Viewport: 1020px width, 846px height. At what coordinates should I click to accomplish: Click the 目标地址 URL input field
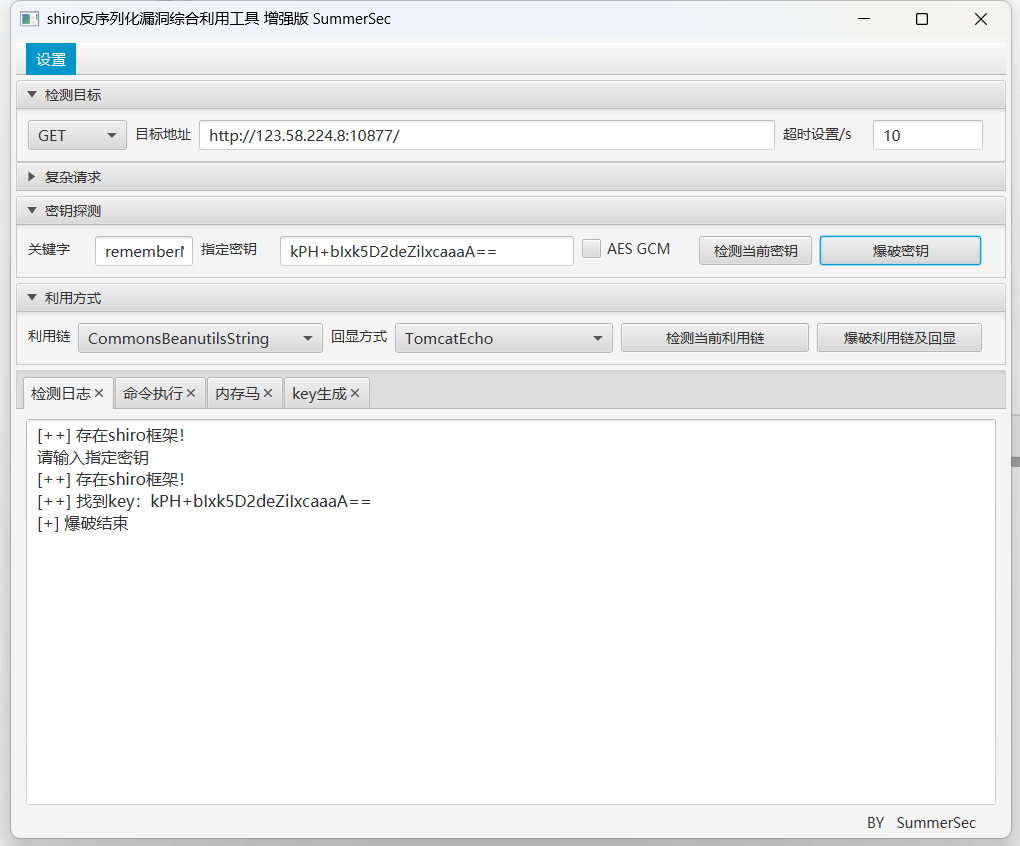click(487, 134)
